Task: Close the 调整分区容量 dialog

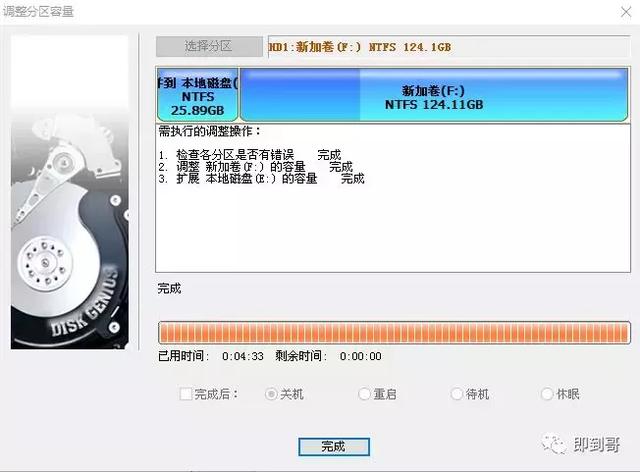Action: click(x=626, y=12)
